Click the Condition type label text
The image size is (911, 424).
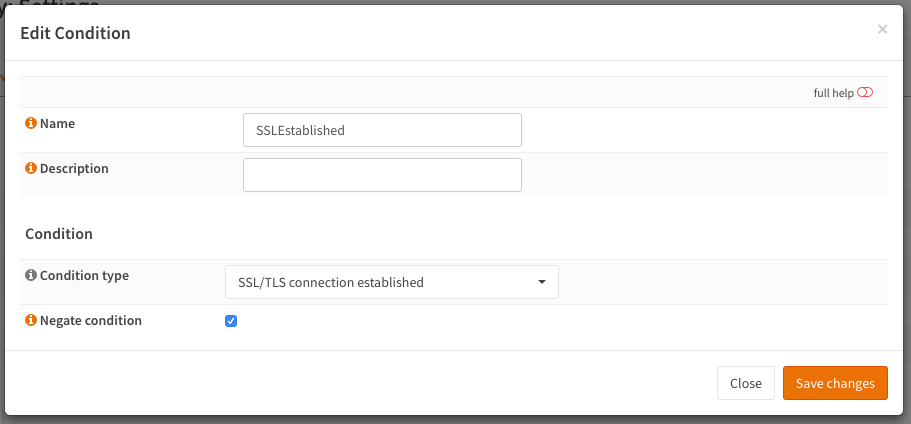tap(84, 275)
